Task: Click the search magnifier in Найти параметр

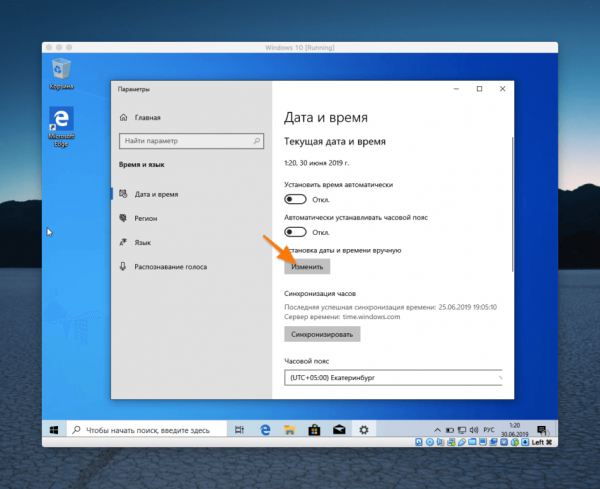Action: pyautogui.click(x=257, y=141)
